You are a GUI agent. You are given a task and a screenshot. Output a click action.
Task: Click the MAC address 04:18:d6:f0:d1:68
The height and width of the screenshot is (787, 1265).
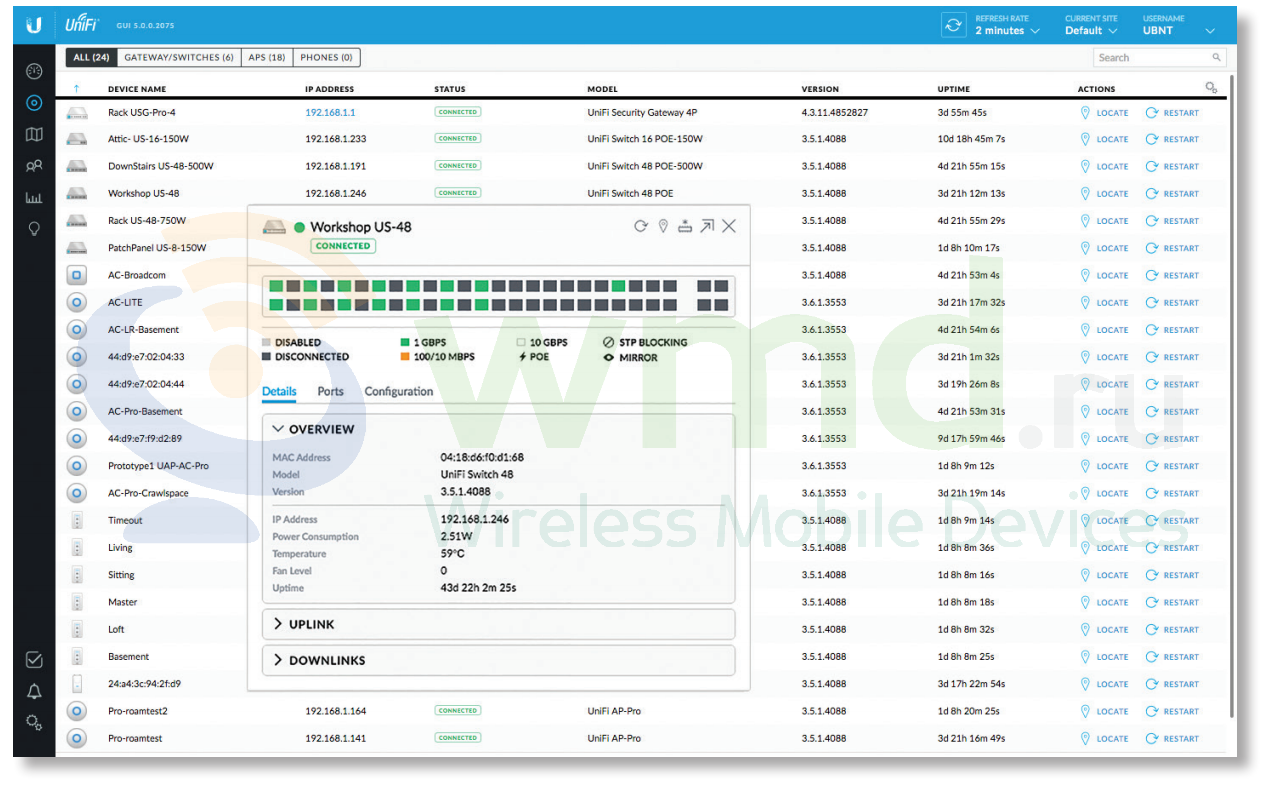(x=482, y=457)
